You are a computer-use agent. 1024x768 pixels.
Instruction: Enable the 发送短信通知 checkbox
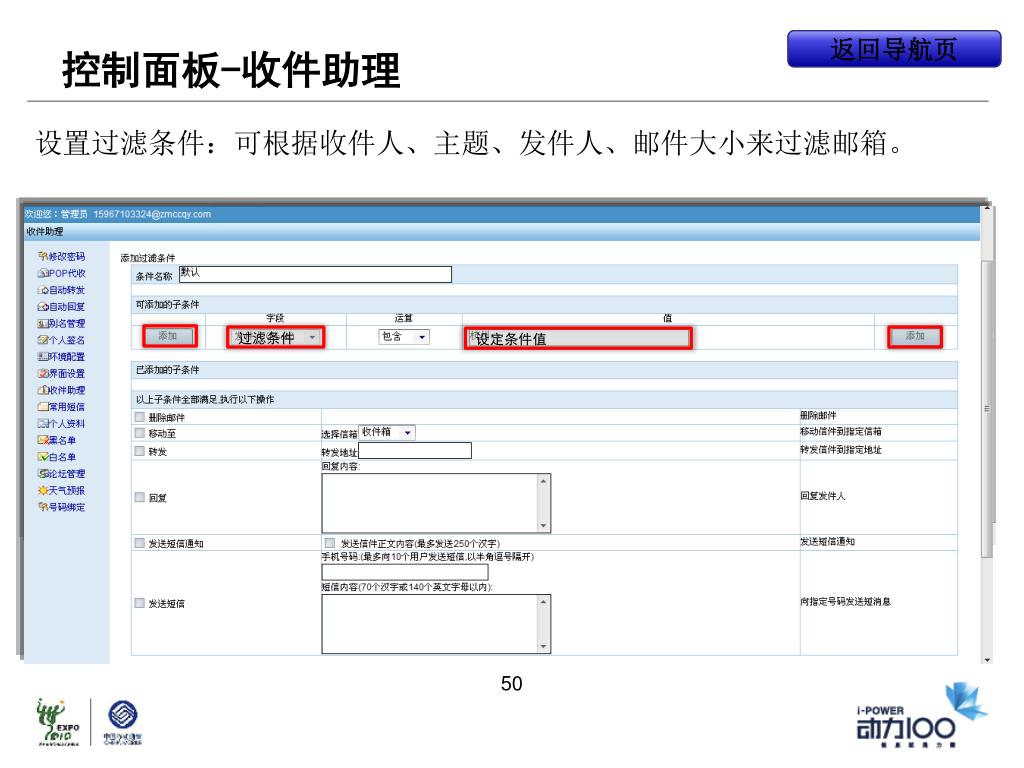tap(140, 543)
